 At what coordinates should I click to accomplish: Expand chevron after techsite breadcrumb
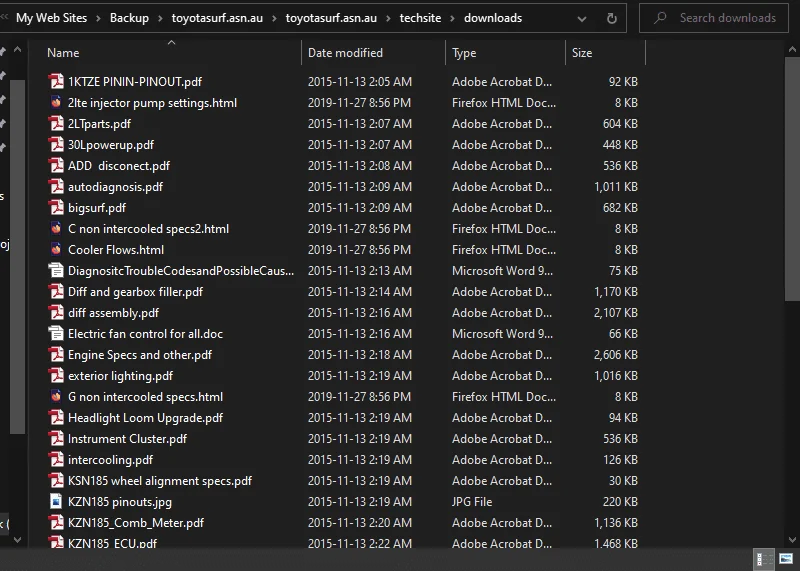click(x=453, y=18)
